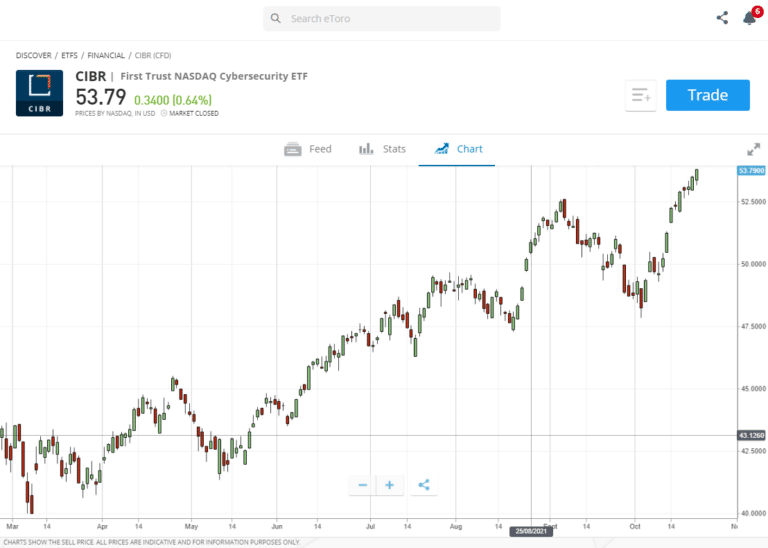Image resolution: width=768 pixels, height=548 pixels.
Task: Click First Trust NASDAQ Cybersecurity ETF title
Action: (214, 76)
